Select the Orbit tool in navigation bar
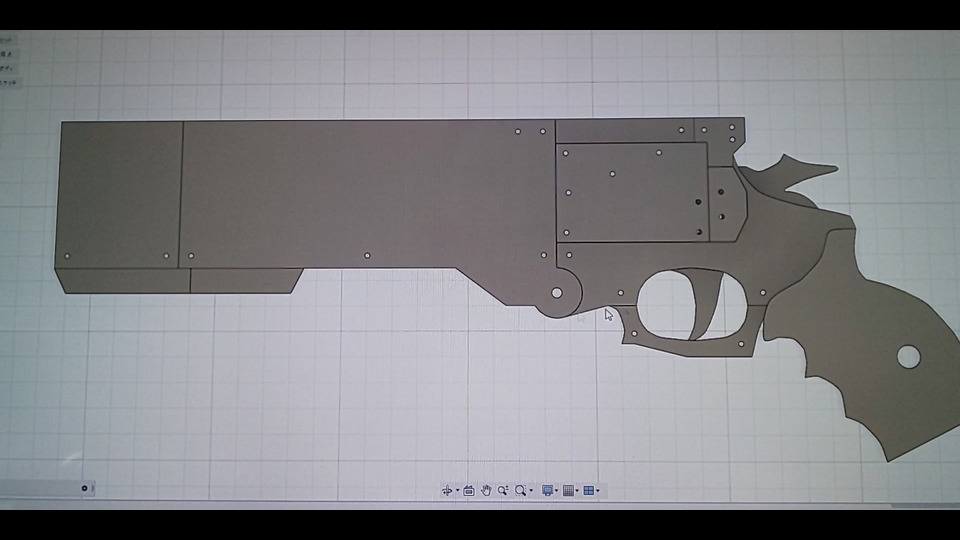This screenshot has height=540, width=960. click(447, 490)
